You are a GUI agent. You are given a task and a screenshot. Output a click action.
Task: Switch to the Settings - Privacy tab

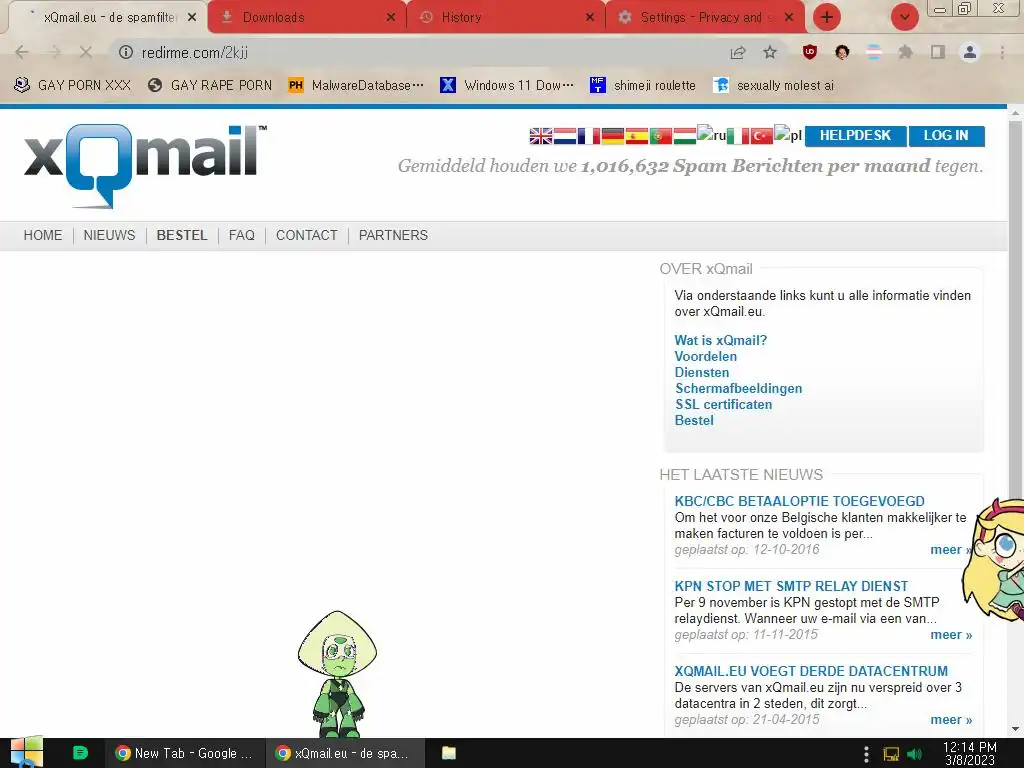(x=705, y=17)
